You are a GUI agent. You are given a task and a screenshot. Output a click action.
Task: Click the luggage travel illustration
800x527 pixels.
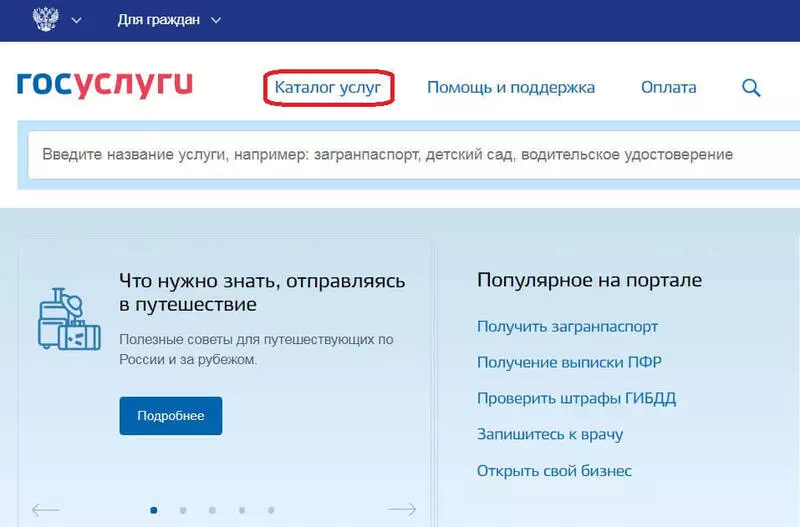(x=69, y=319)
